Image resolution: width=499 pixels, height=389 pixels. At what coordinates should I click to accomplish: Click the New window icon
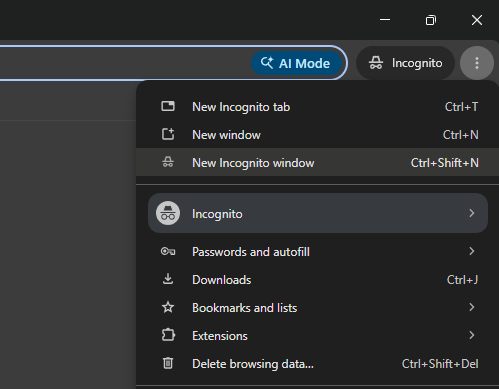pos(168,134)
